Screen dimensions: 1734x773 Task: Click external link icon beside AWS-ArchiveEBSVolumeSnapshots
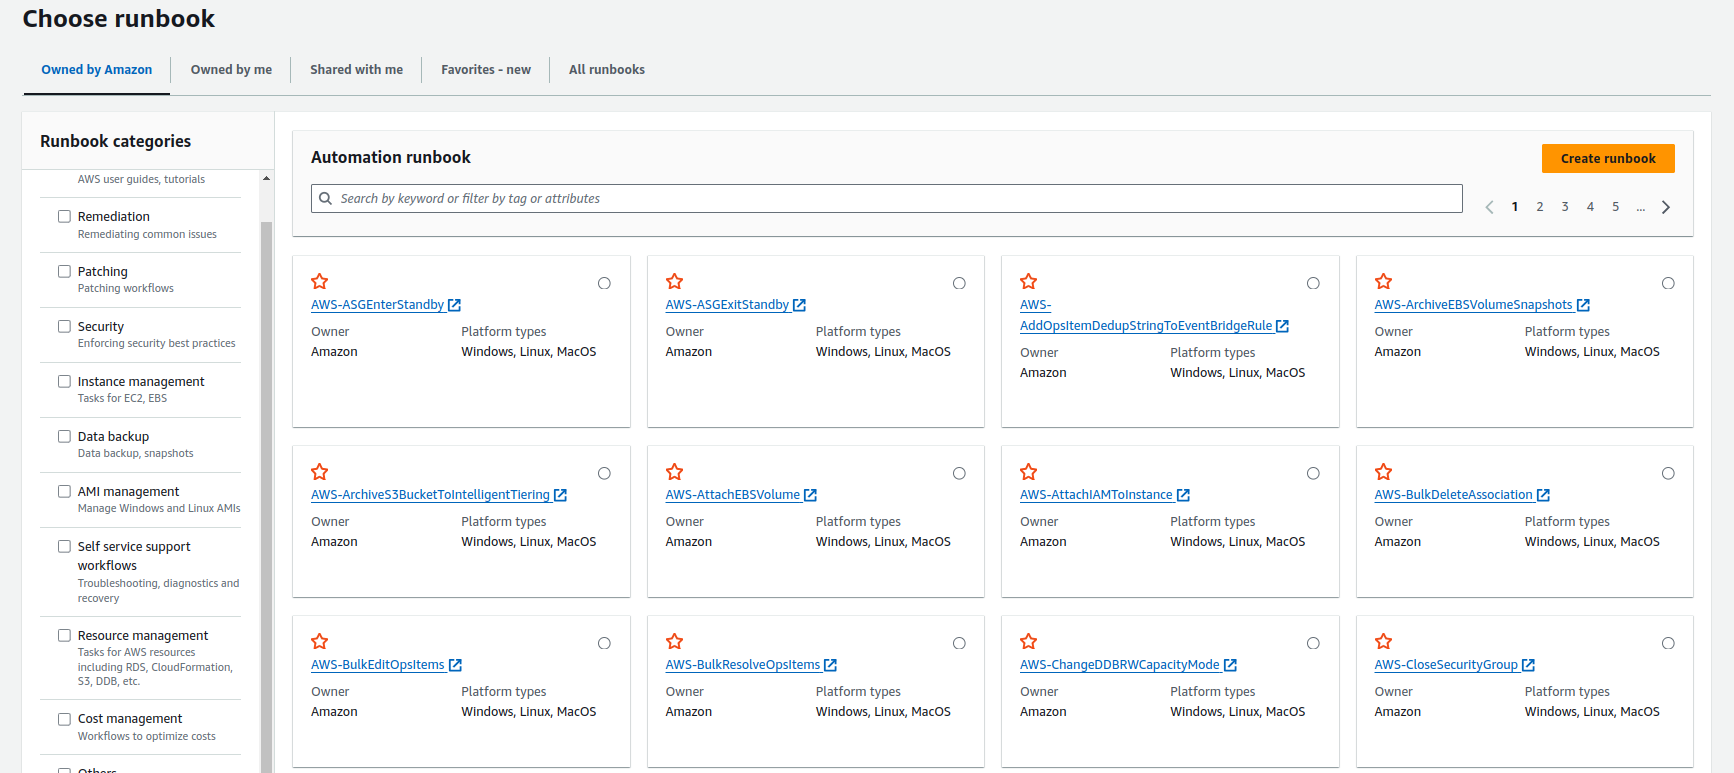pos(1583,305)
